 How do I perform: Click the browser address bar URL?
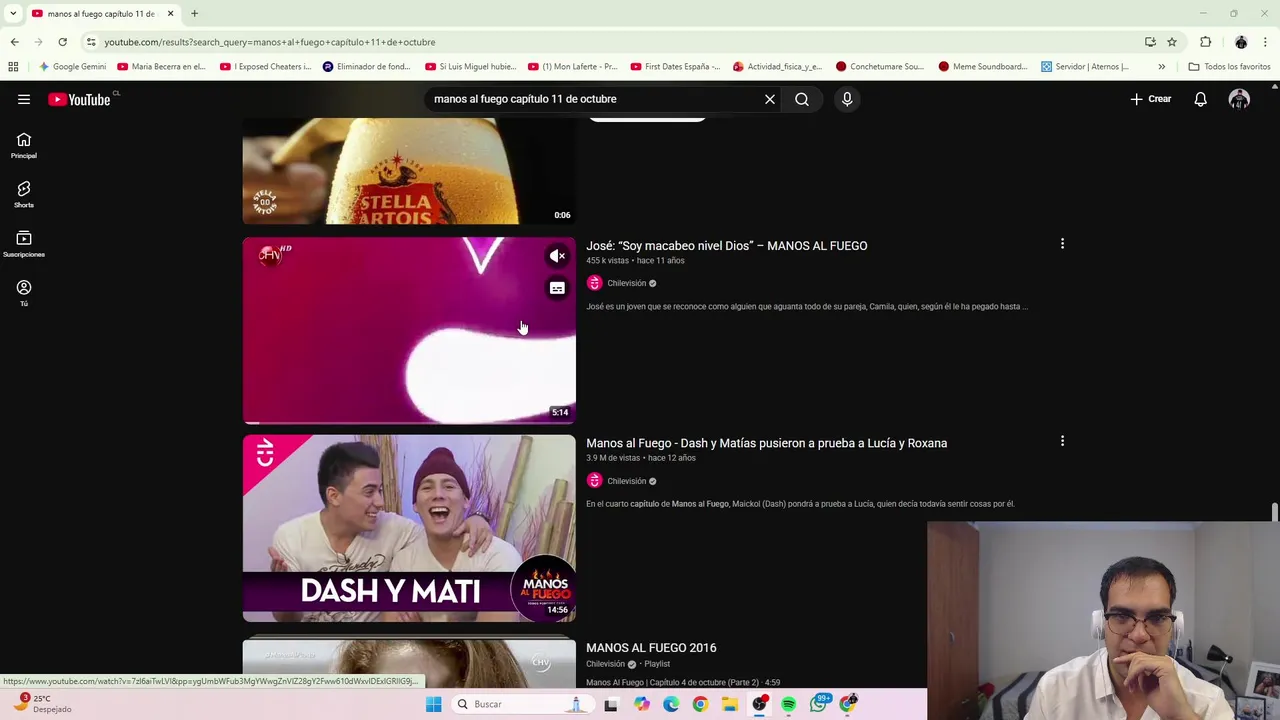(270, 42)
